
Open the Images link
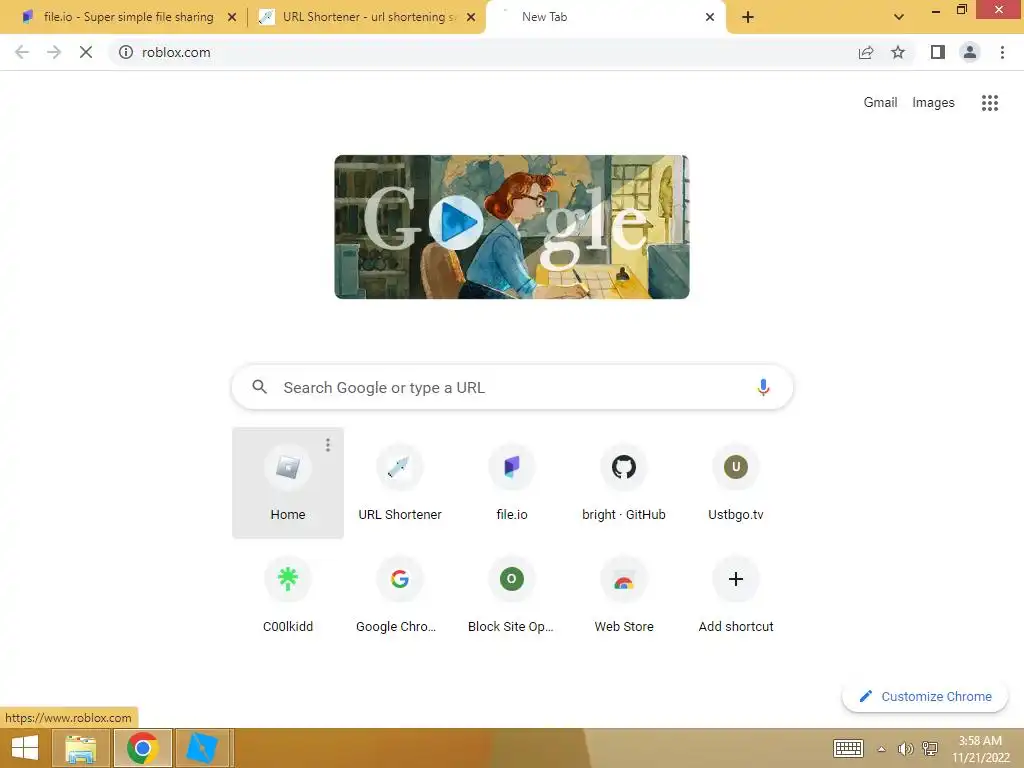pyautogui.click(x=933, y=103)
